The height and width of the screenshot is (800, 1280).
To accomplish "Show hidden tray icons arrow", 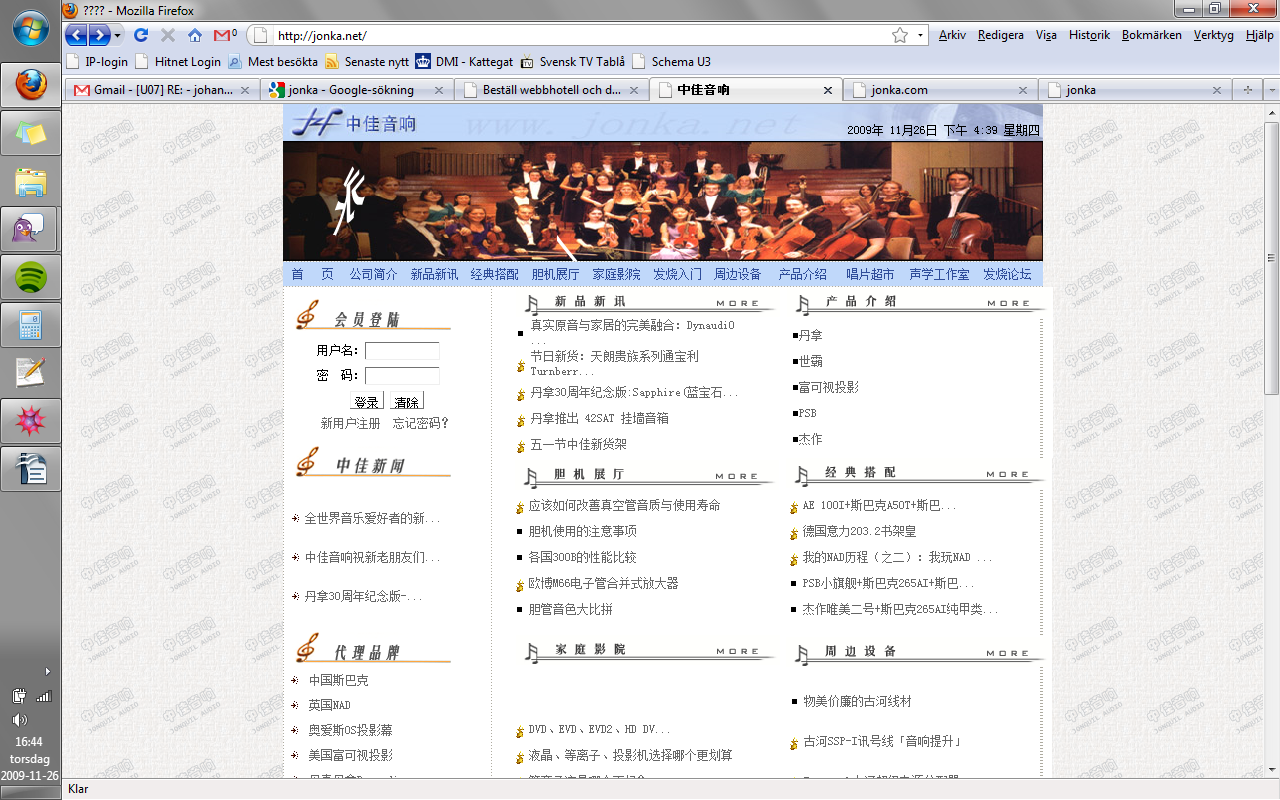I will point(47,671).
